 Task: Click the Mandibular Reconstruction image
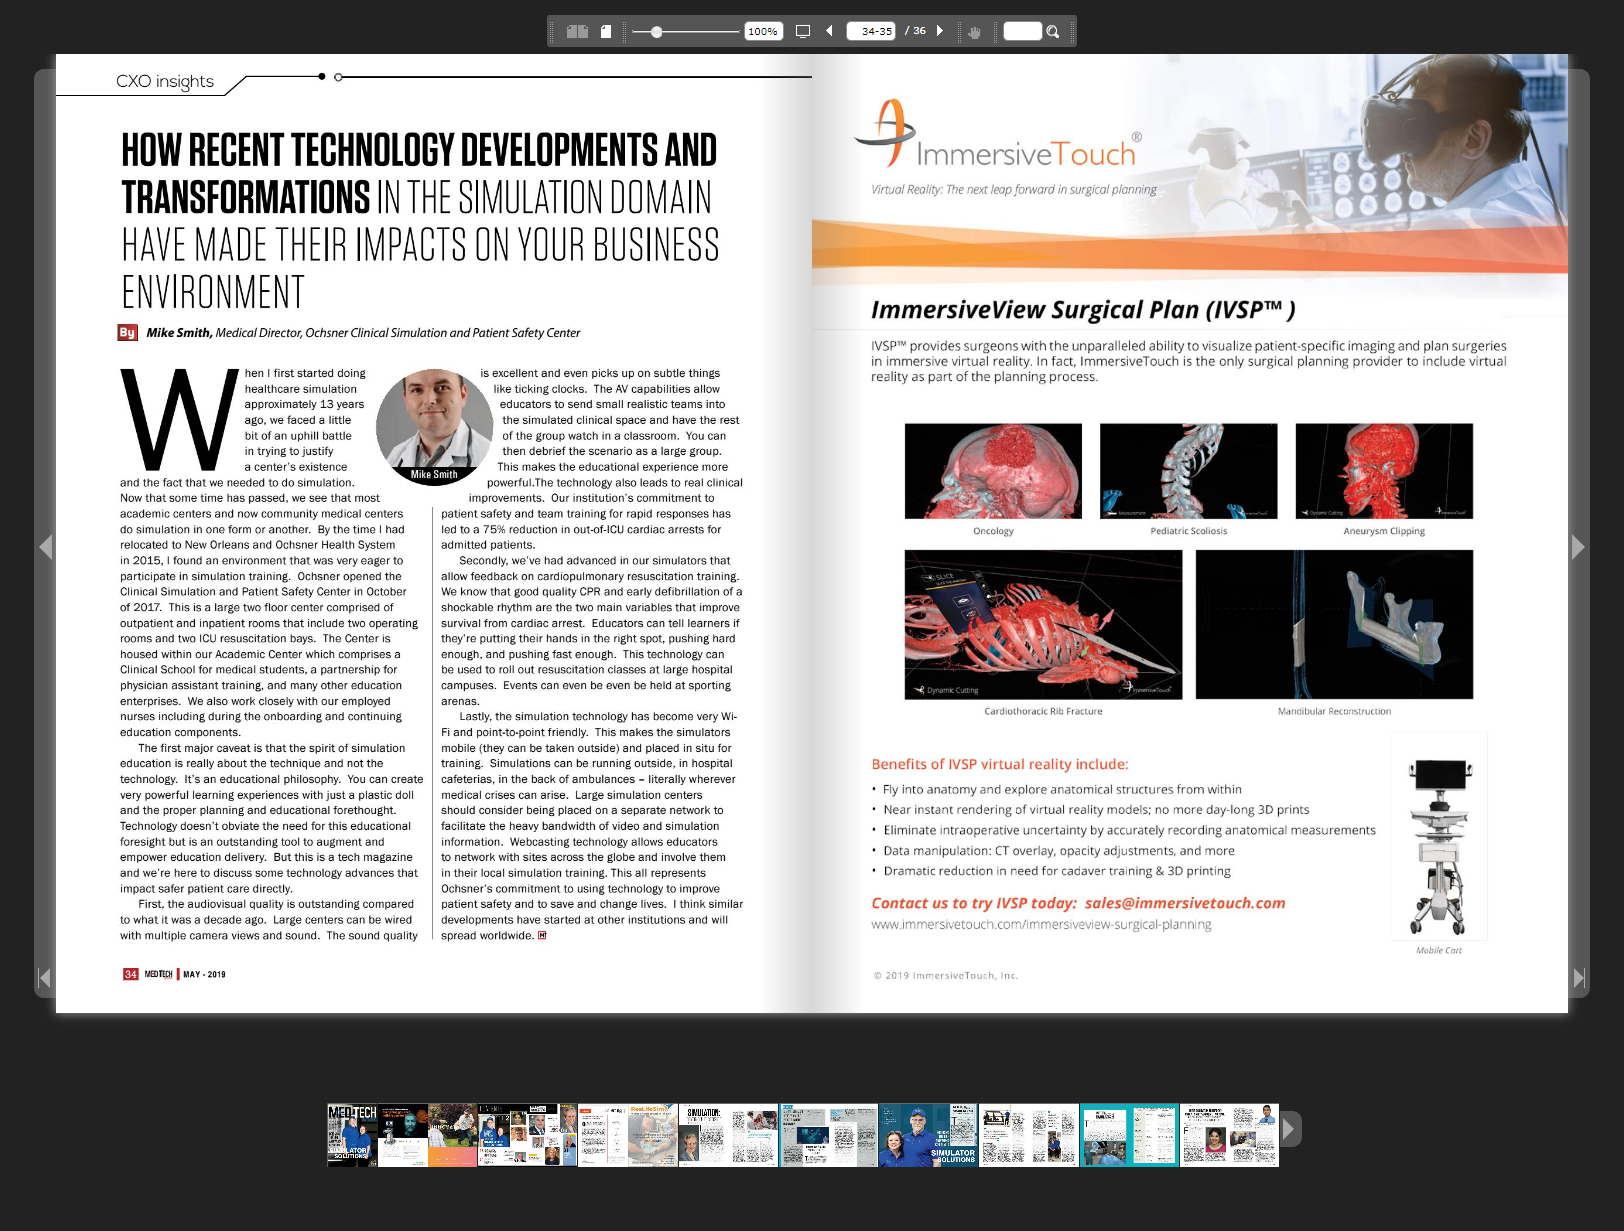[1334, 624]
